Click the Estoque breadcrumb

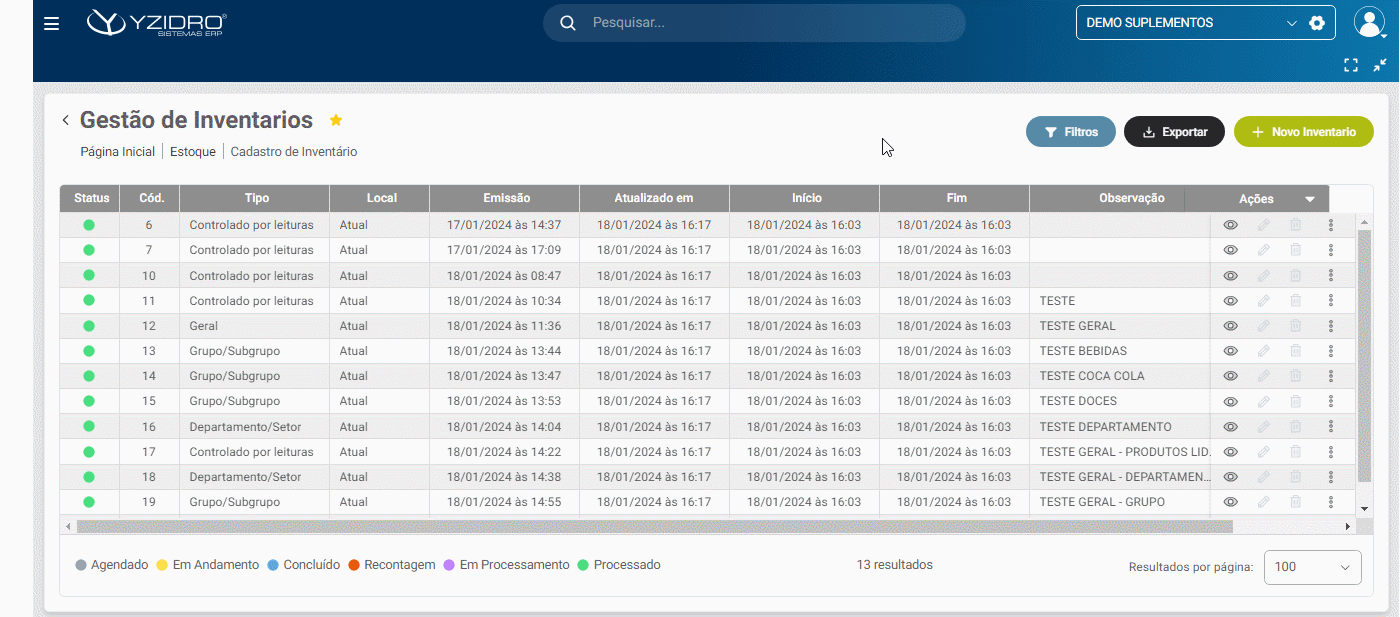192,152
